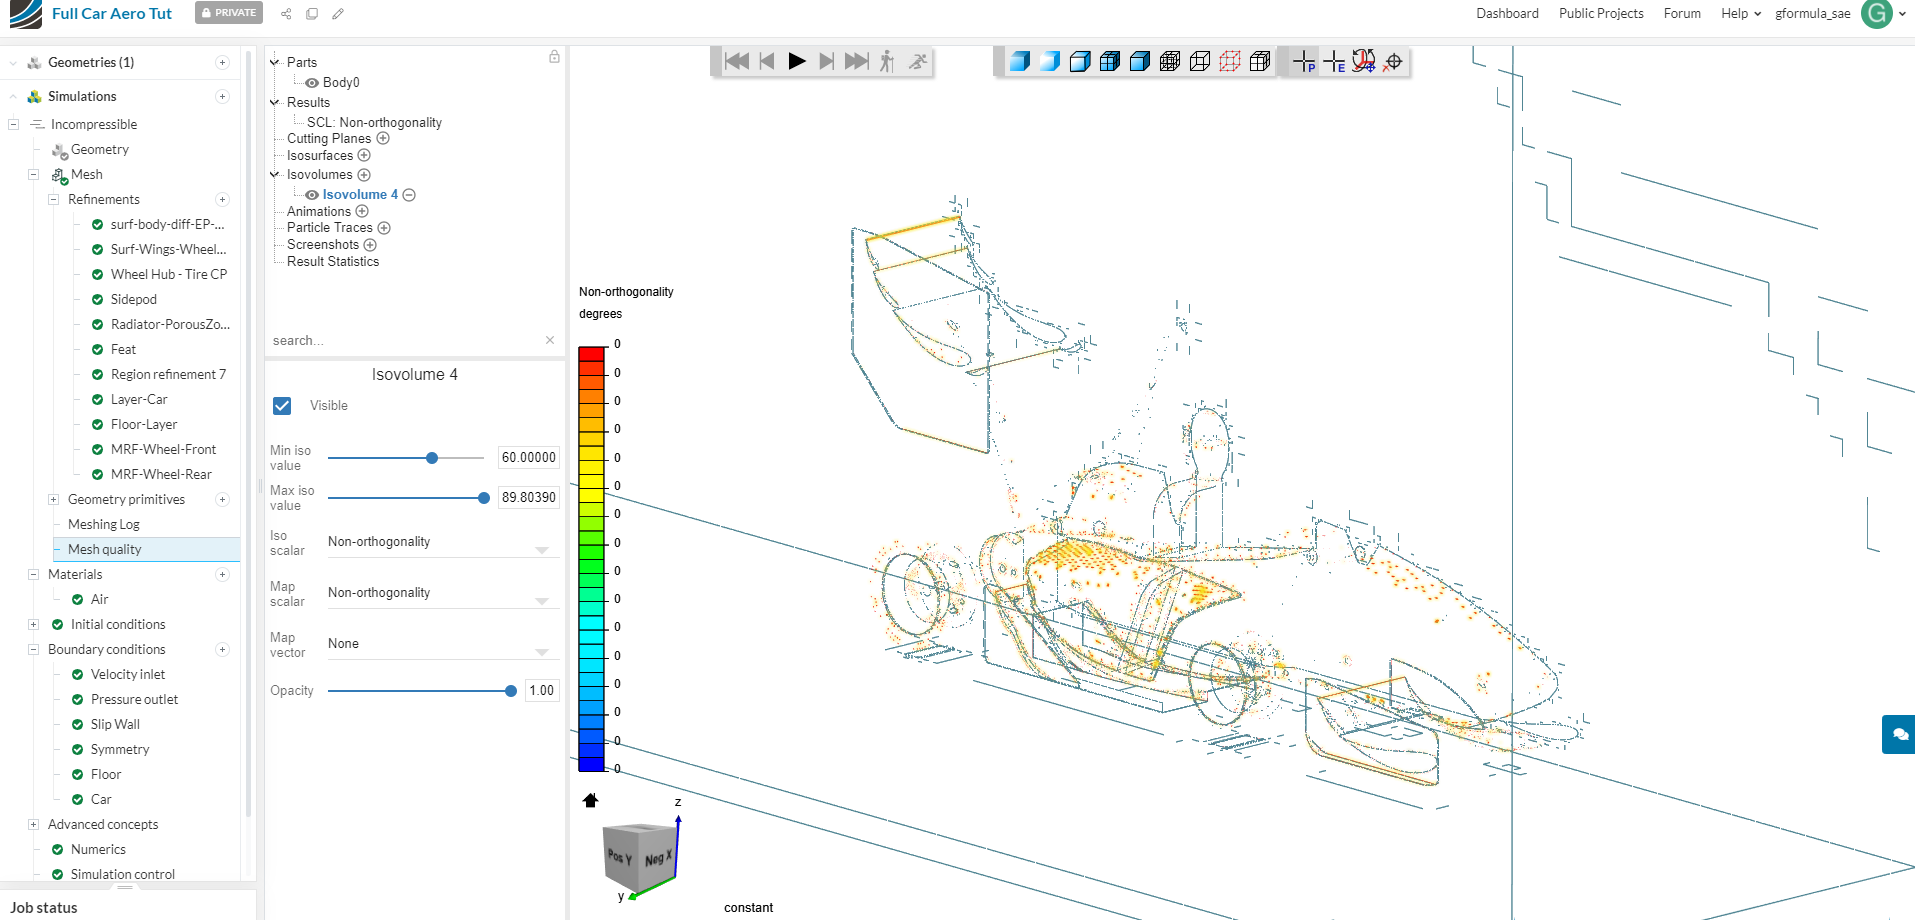Open the Help menu
This screenshot has width=1915, height=920.
click(x=1740, y=14)
